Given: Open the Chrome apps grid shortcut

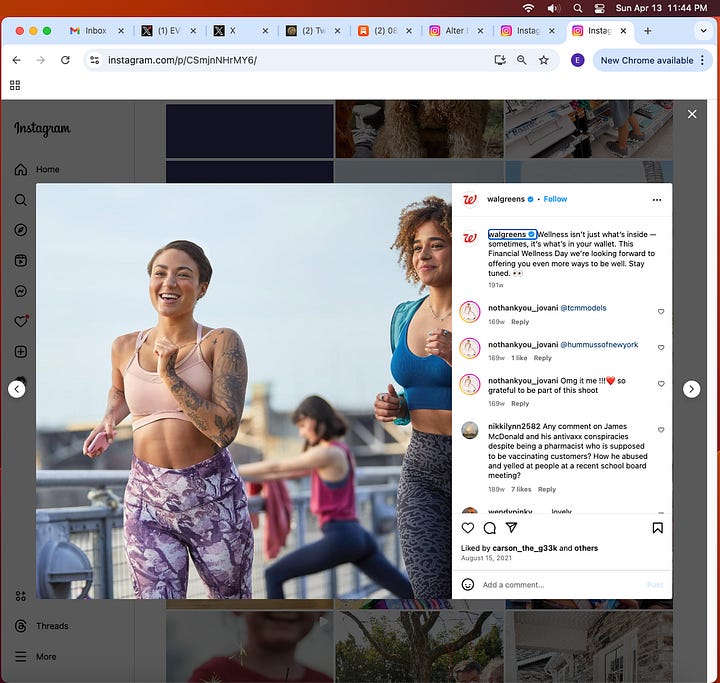Looking at the screenshot, I should point(15,85).
